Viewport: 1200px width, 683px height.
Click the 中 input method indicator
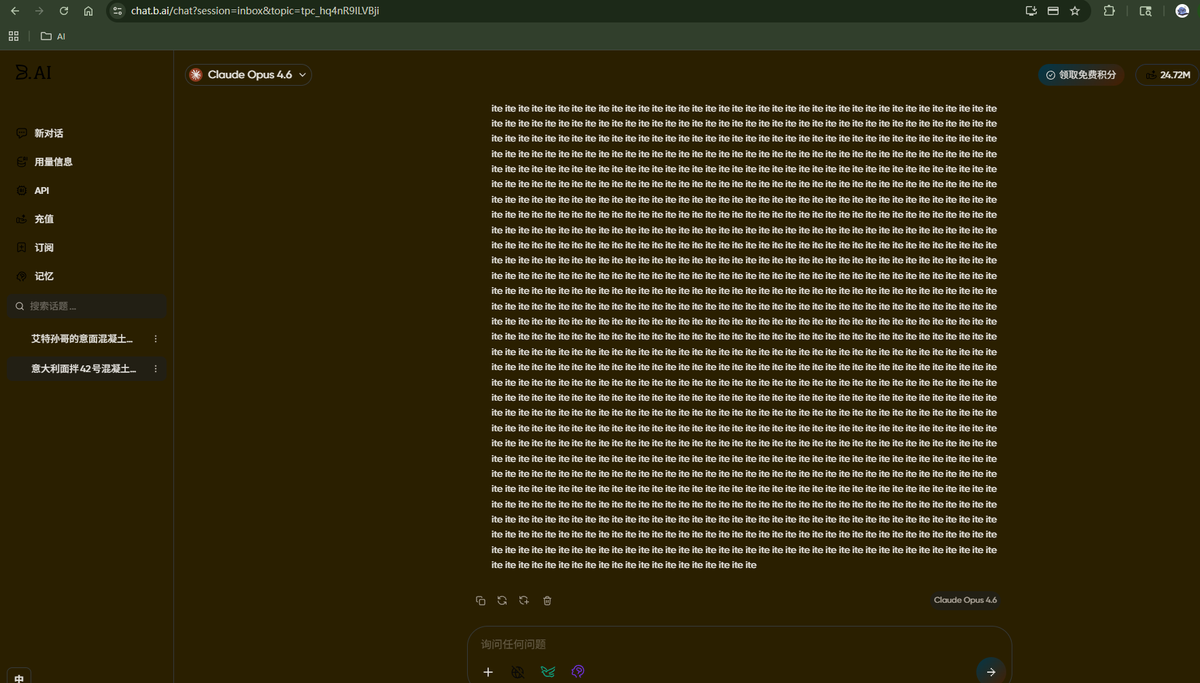tap(19, 677)
